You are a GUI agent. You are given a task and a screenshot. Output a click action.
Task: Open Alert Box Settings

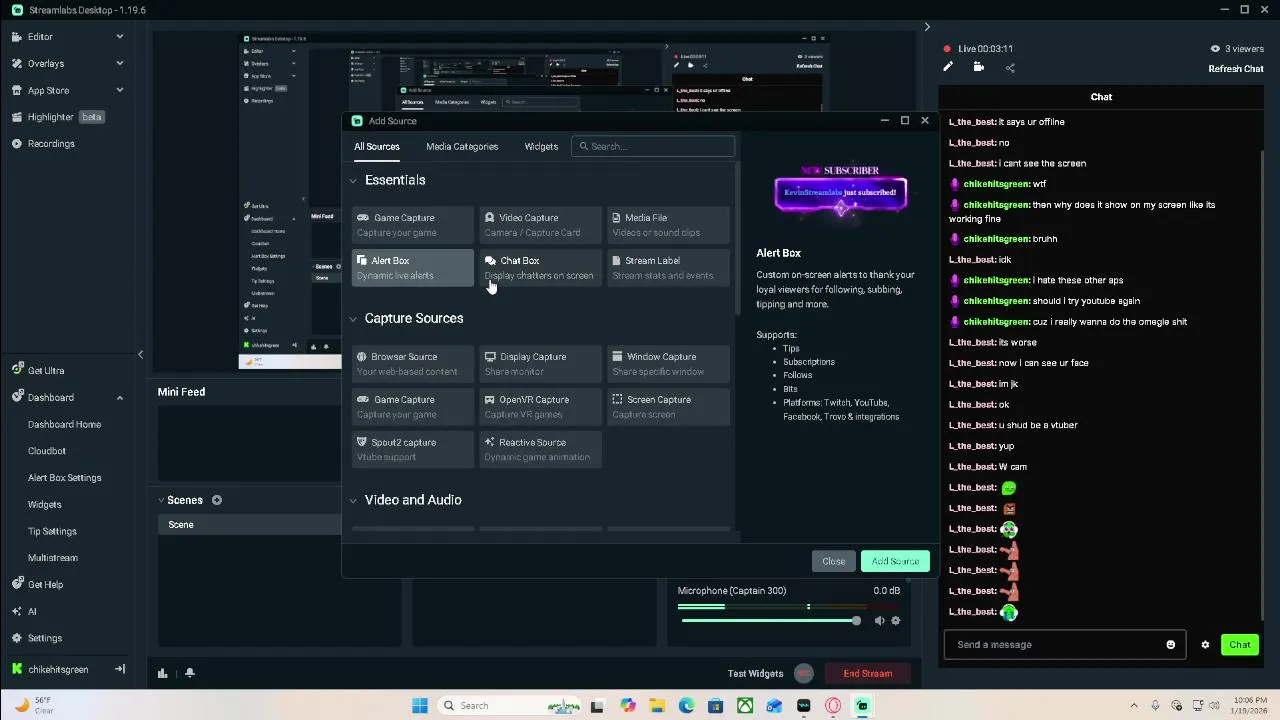point(64,478)
